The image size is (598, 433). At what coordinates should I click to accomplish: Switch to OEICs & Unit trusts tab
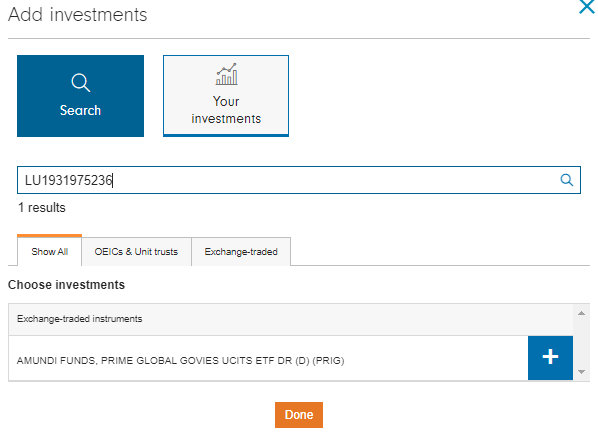pos(136,252)
